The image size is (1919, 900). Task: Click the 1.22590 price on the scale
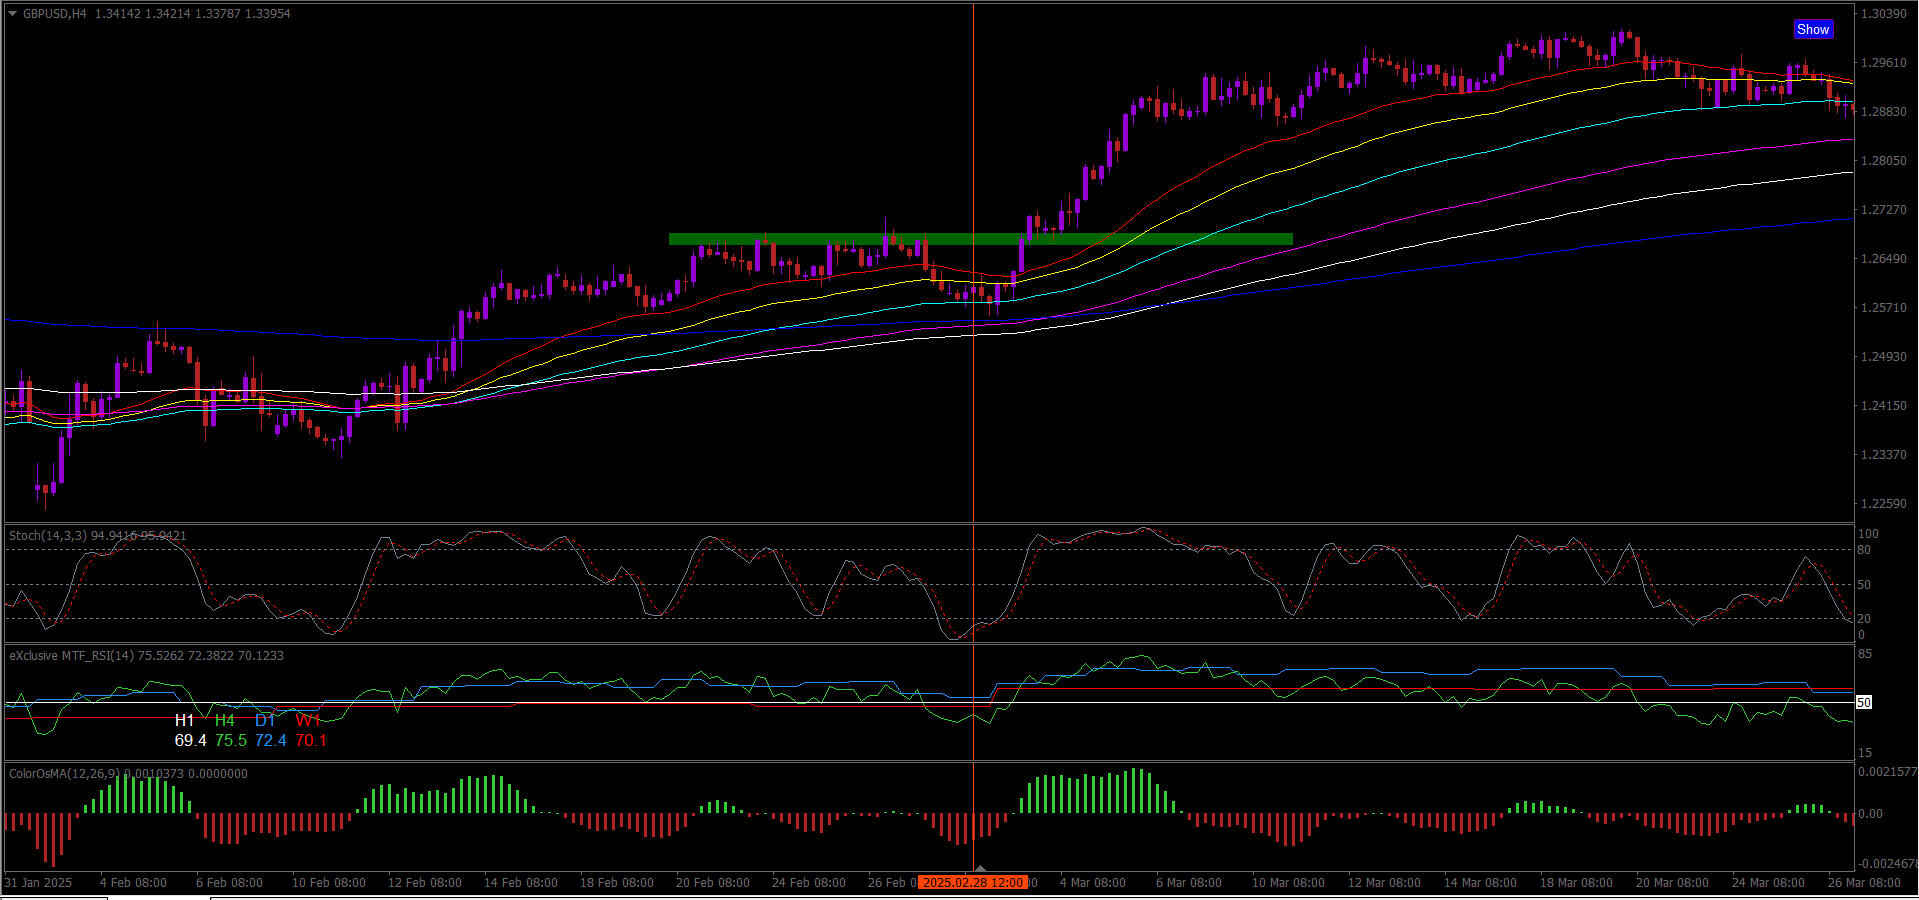(x=1883, y=504)
